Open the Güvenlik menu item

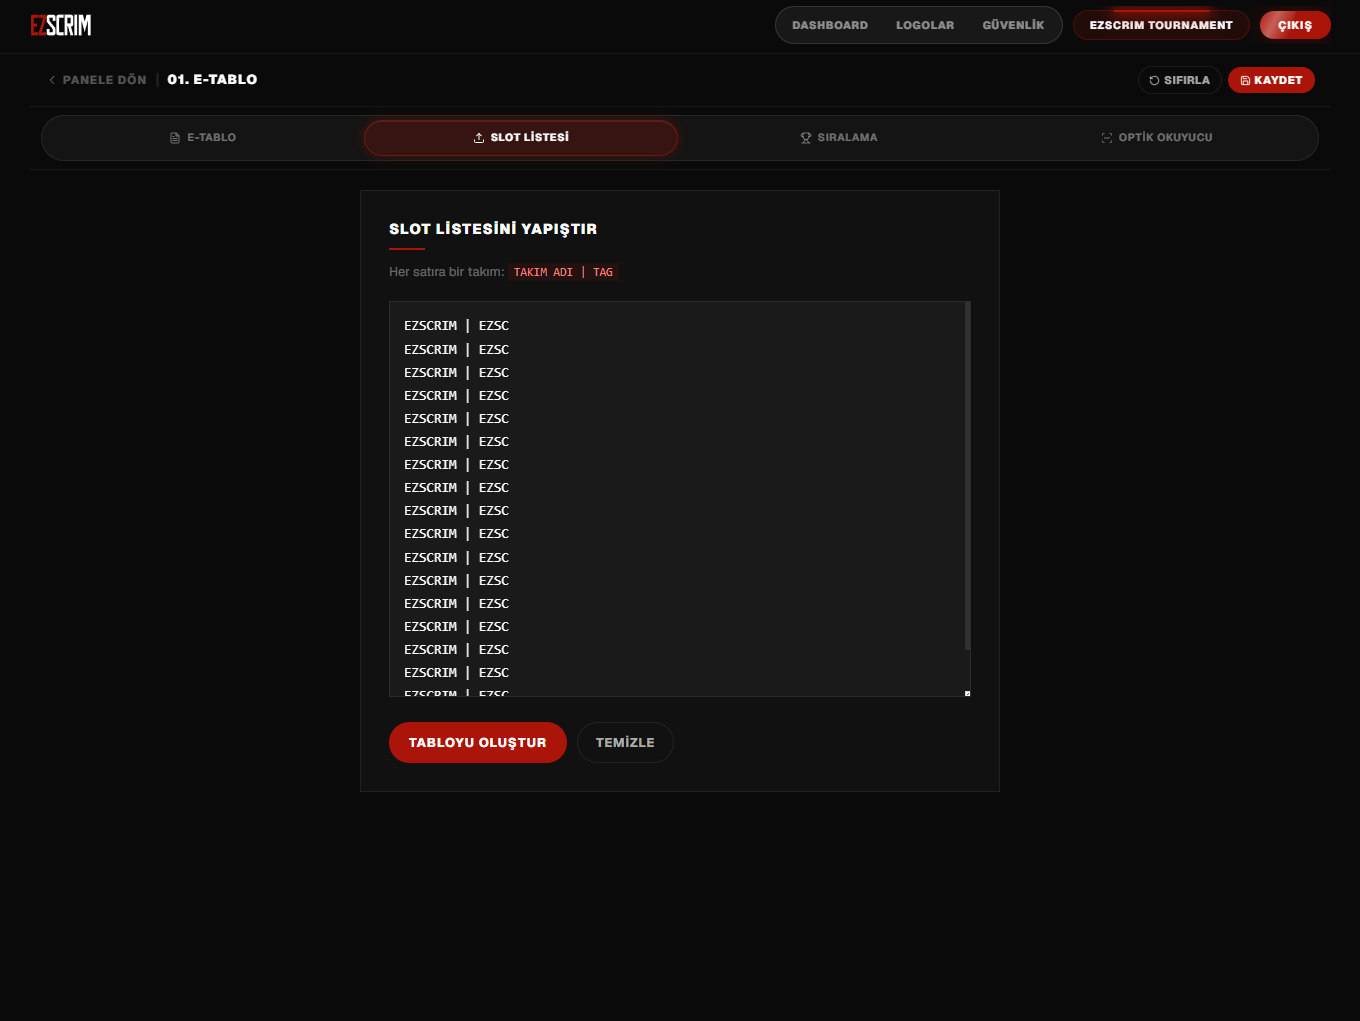[1013, 25]
